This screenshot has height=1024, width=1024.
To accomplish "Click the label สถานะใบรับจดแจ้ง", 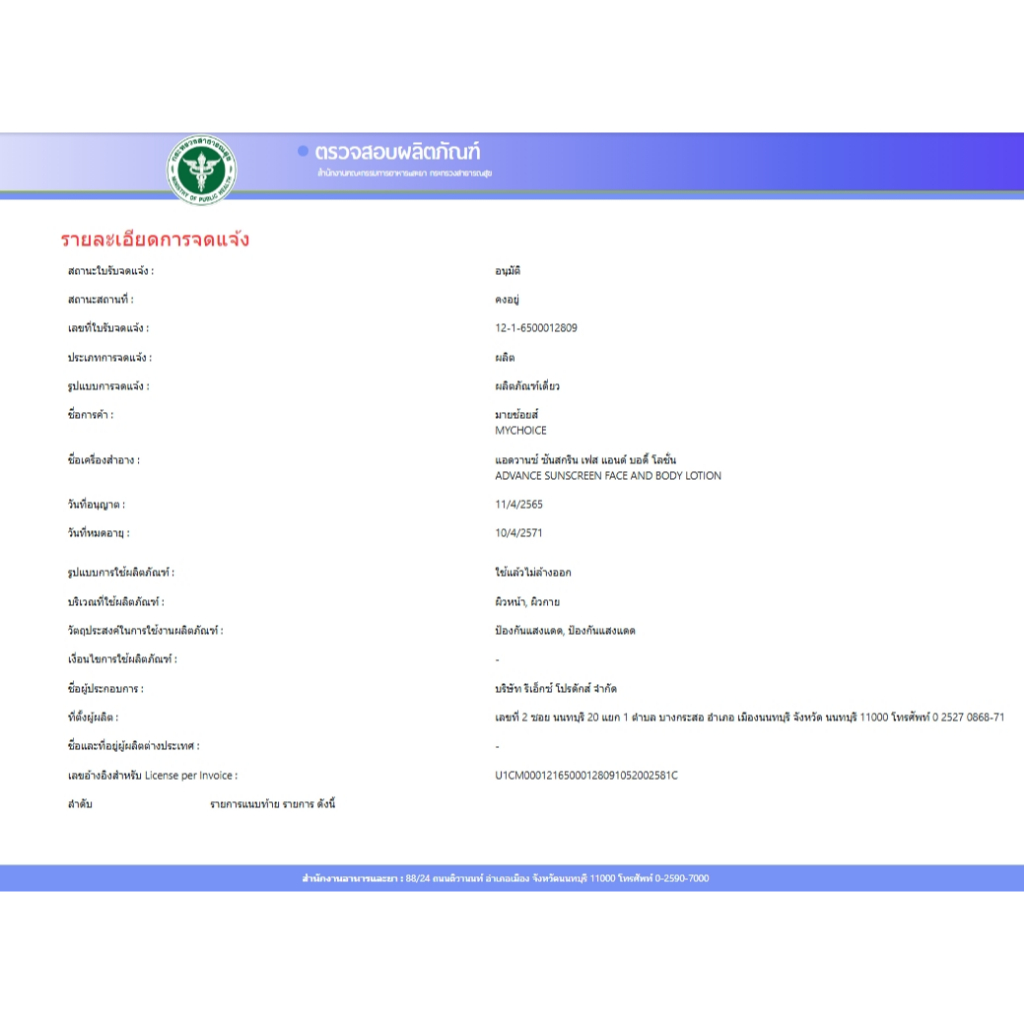I will 111,271.
